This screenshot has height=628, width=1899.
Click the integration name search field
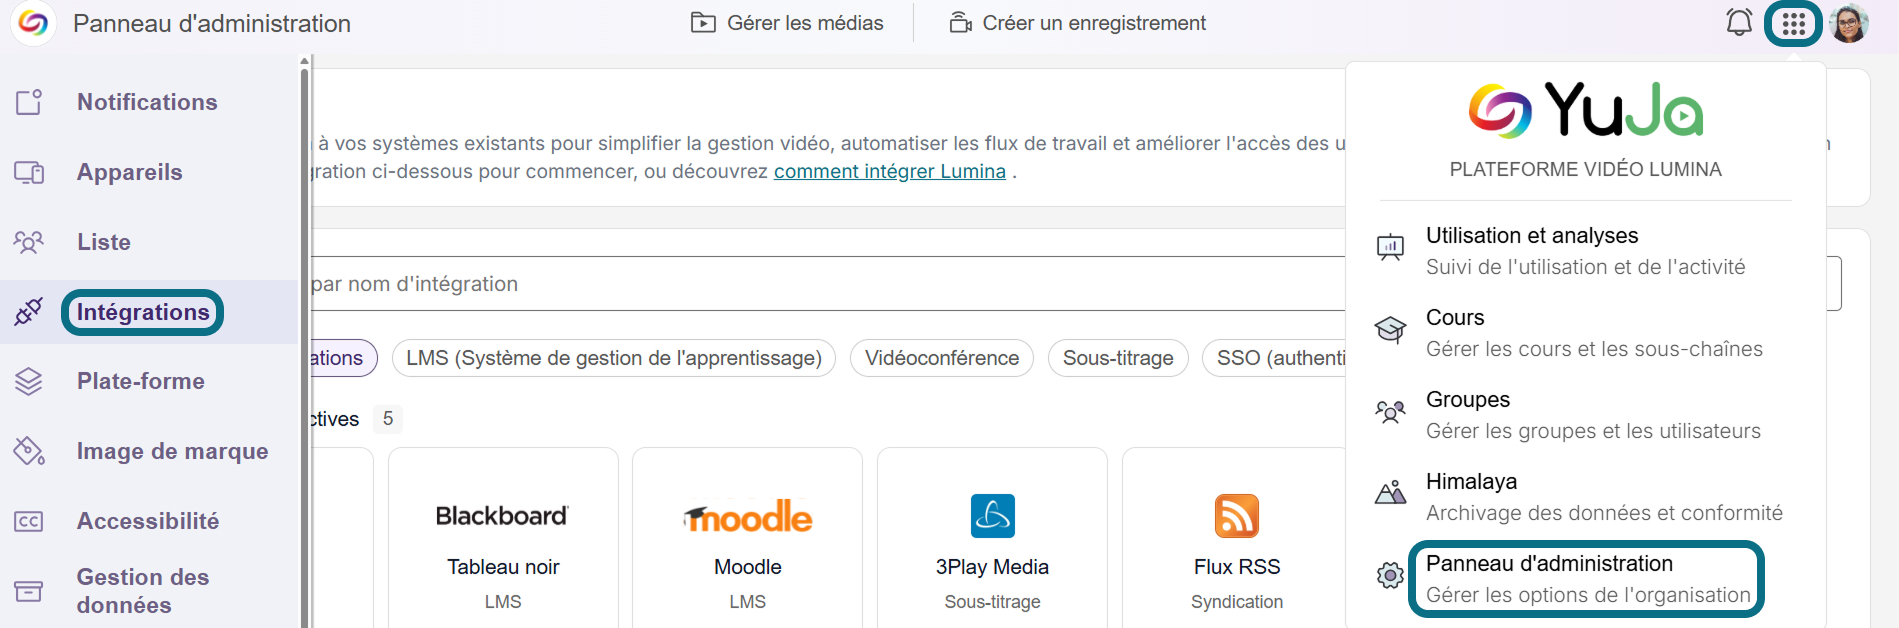828,284
